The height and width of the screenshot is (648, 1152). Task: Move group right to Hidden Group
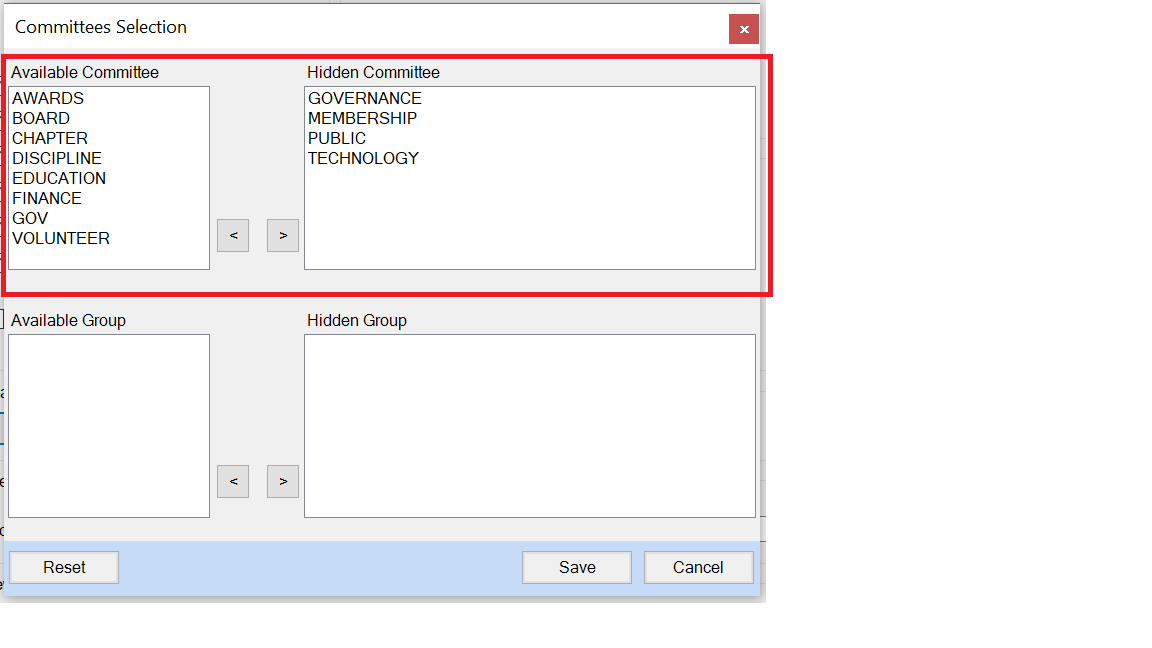coord(283,481)
